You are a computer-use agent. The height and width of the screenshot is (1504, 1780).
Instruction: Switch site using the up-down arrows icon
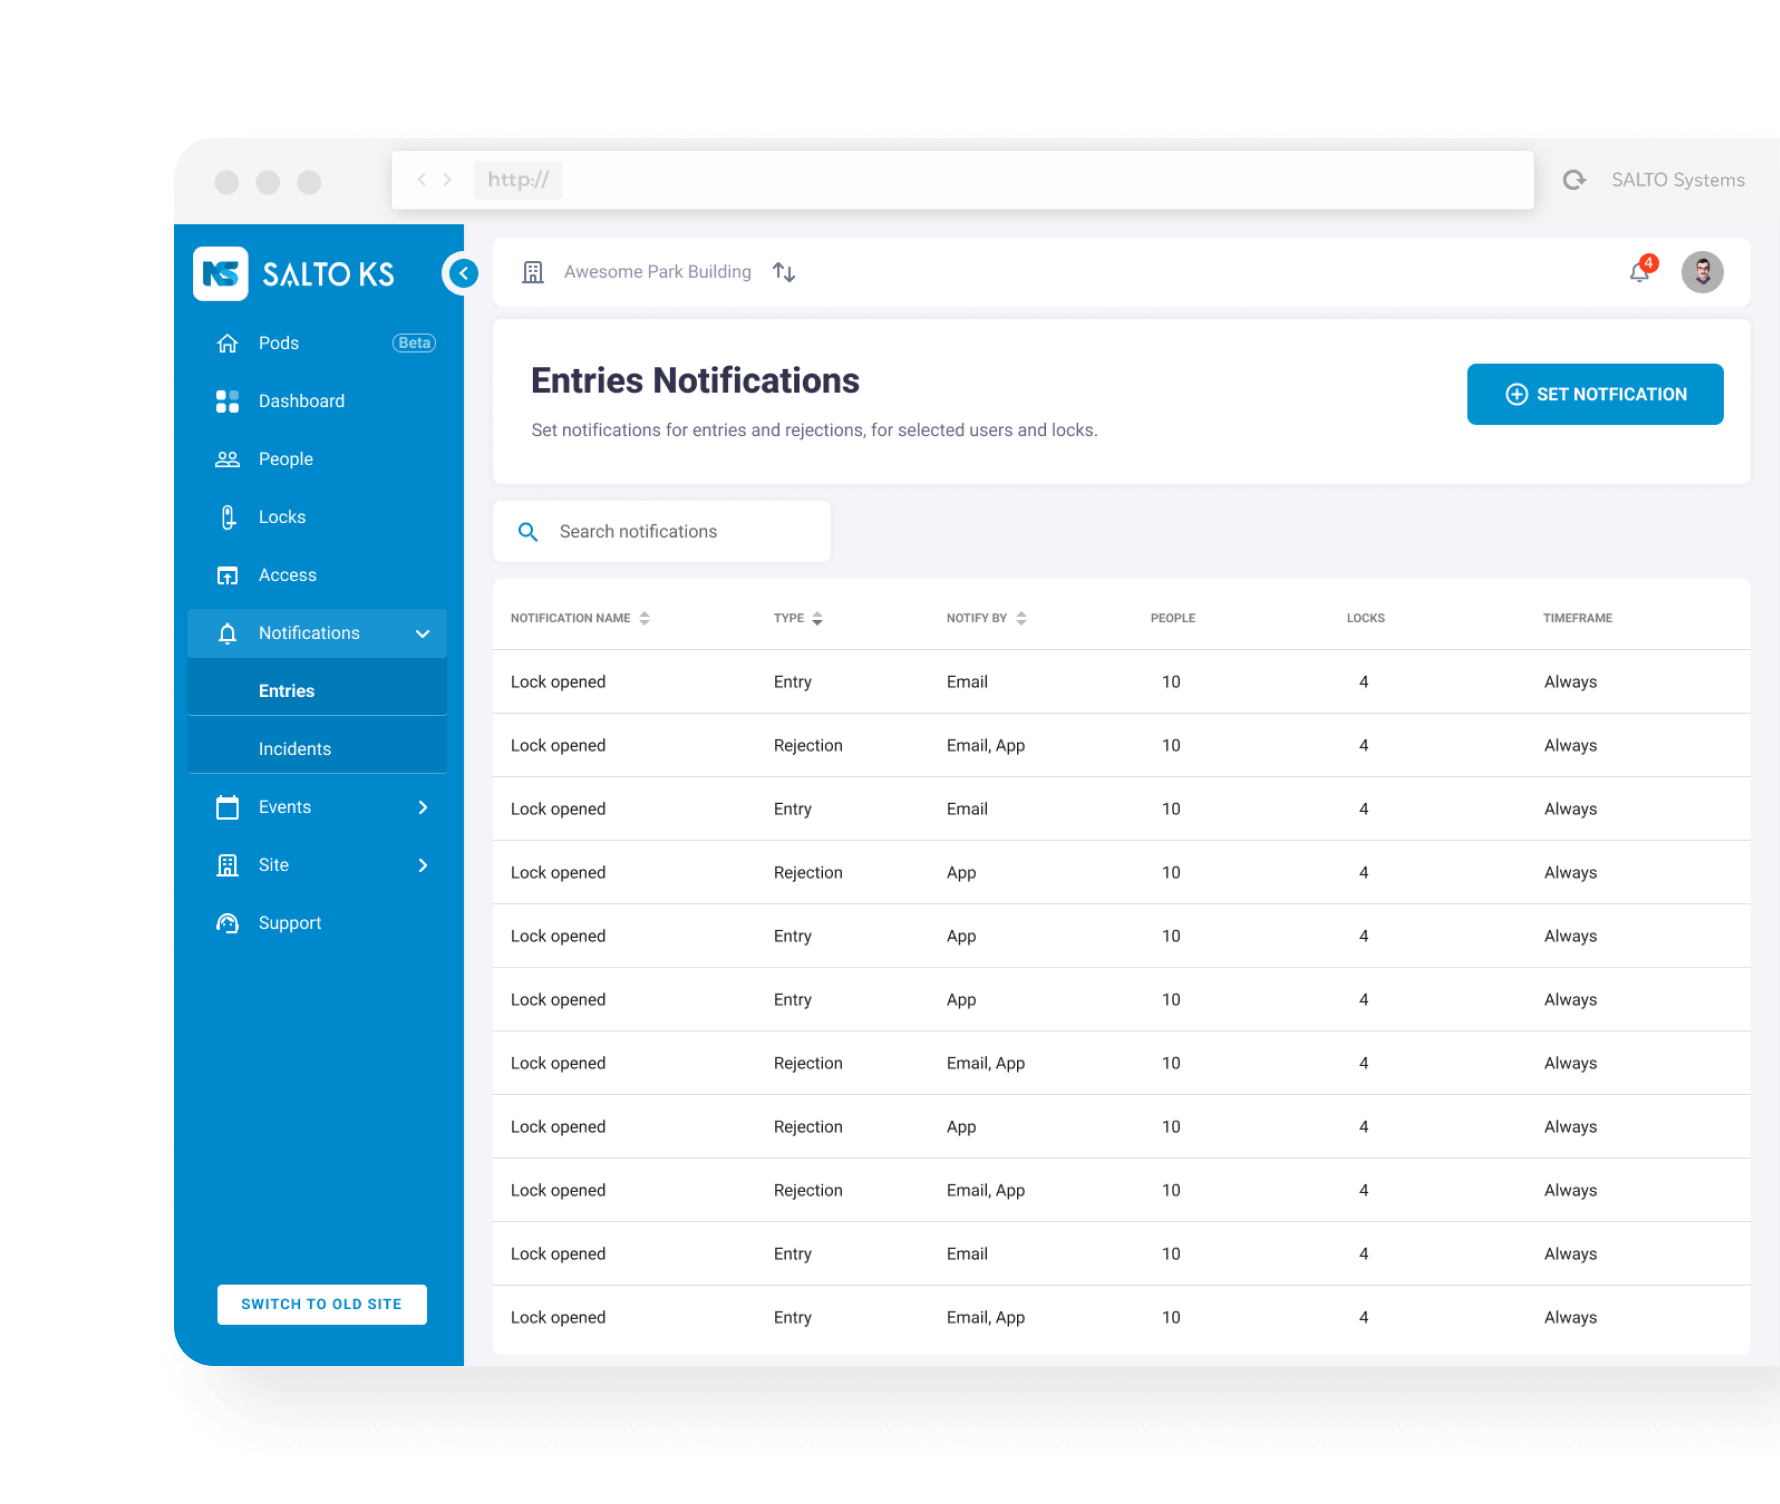784,272
